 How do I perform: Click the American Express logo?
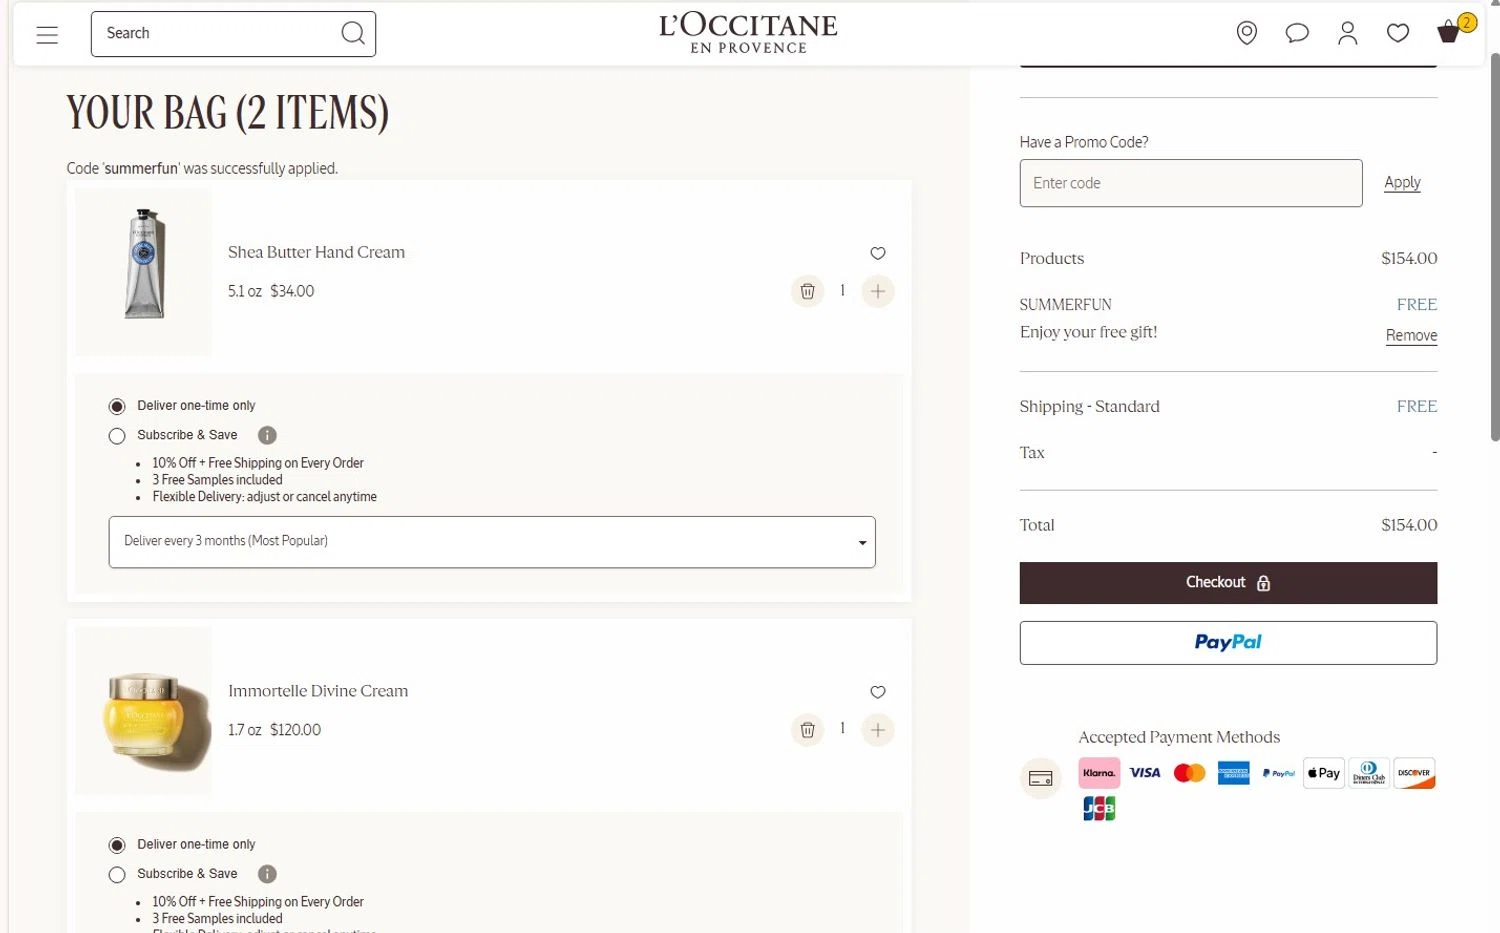tap(1234, 773)
